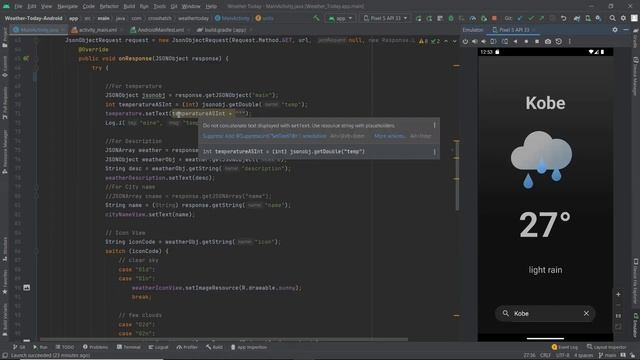Click Git update project arrow icon
Viewport: 640px width, 360px height.
(520, 18)
